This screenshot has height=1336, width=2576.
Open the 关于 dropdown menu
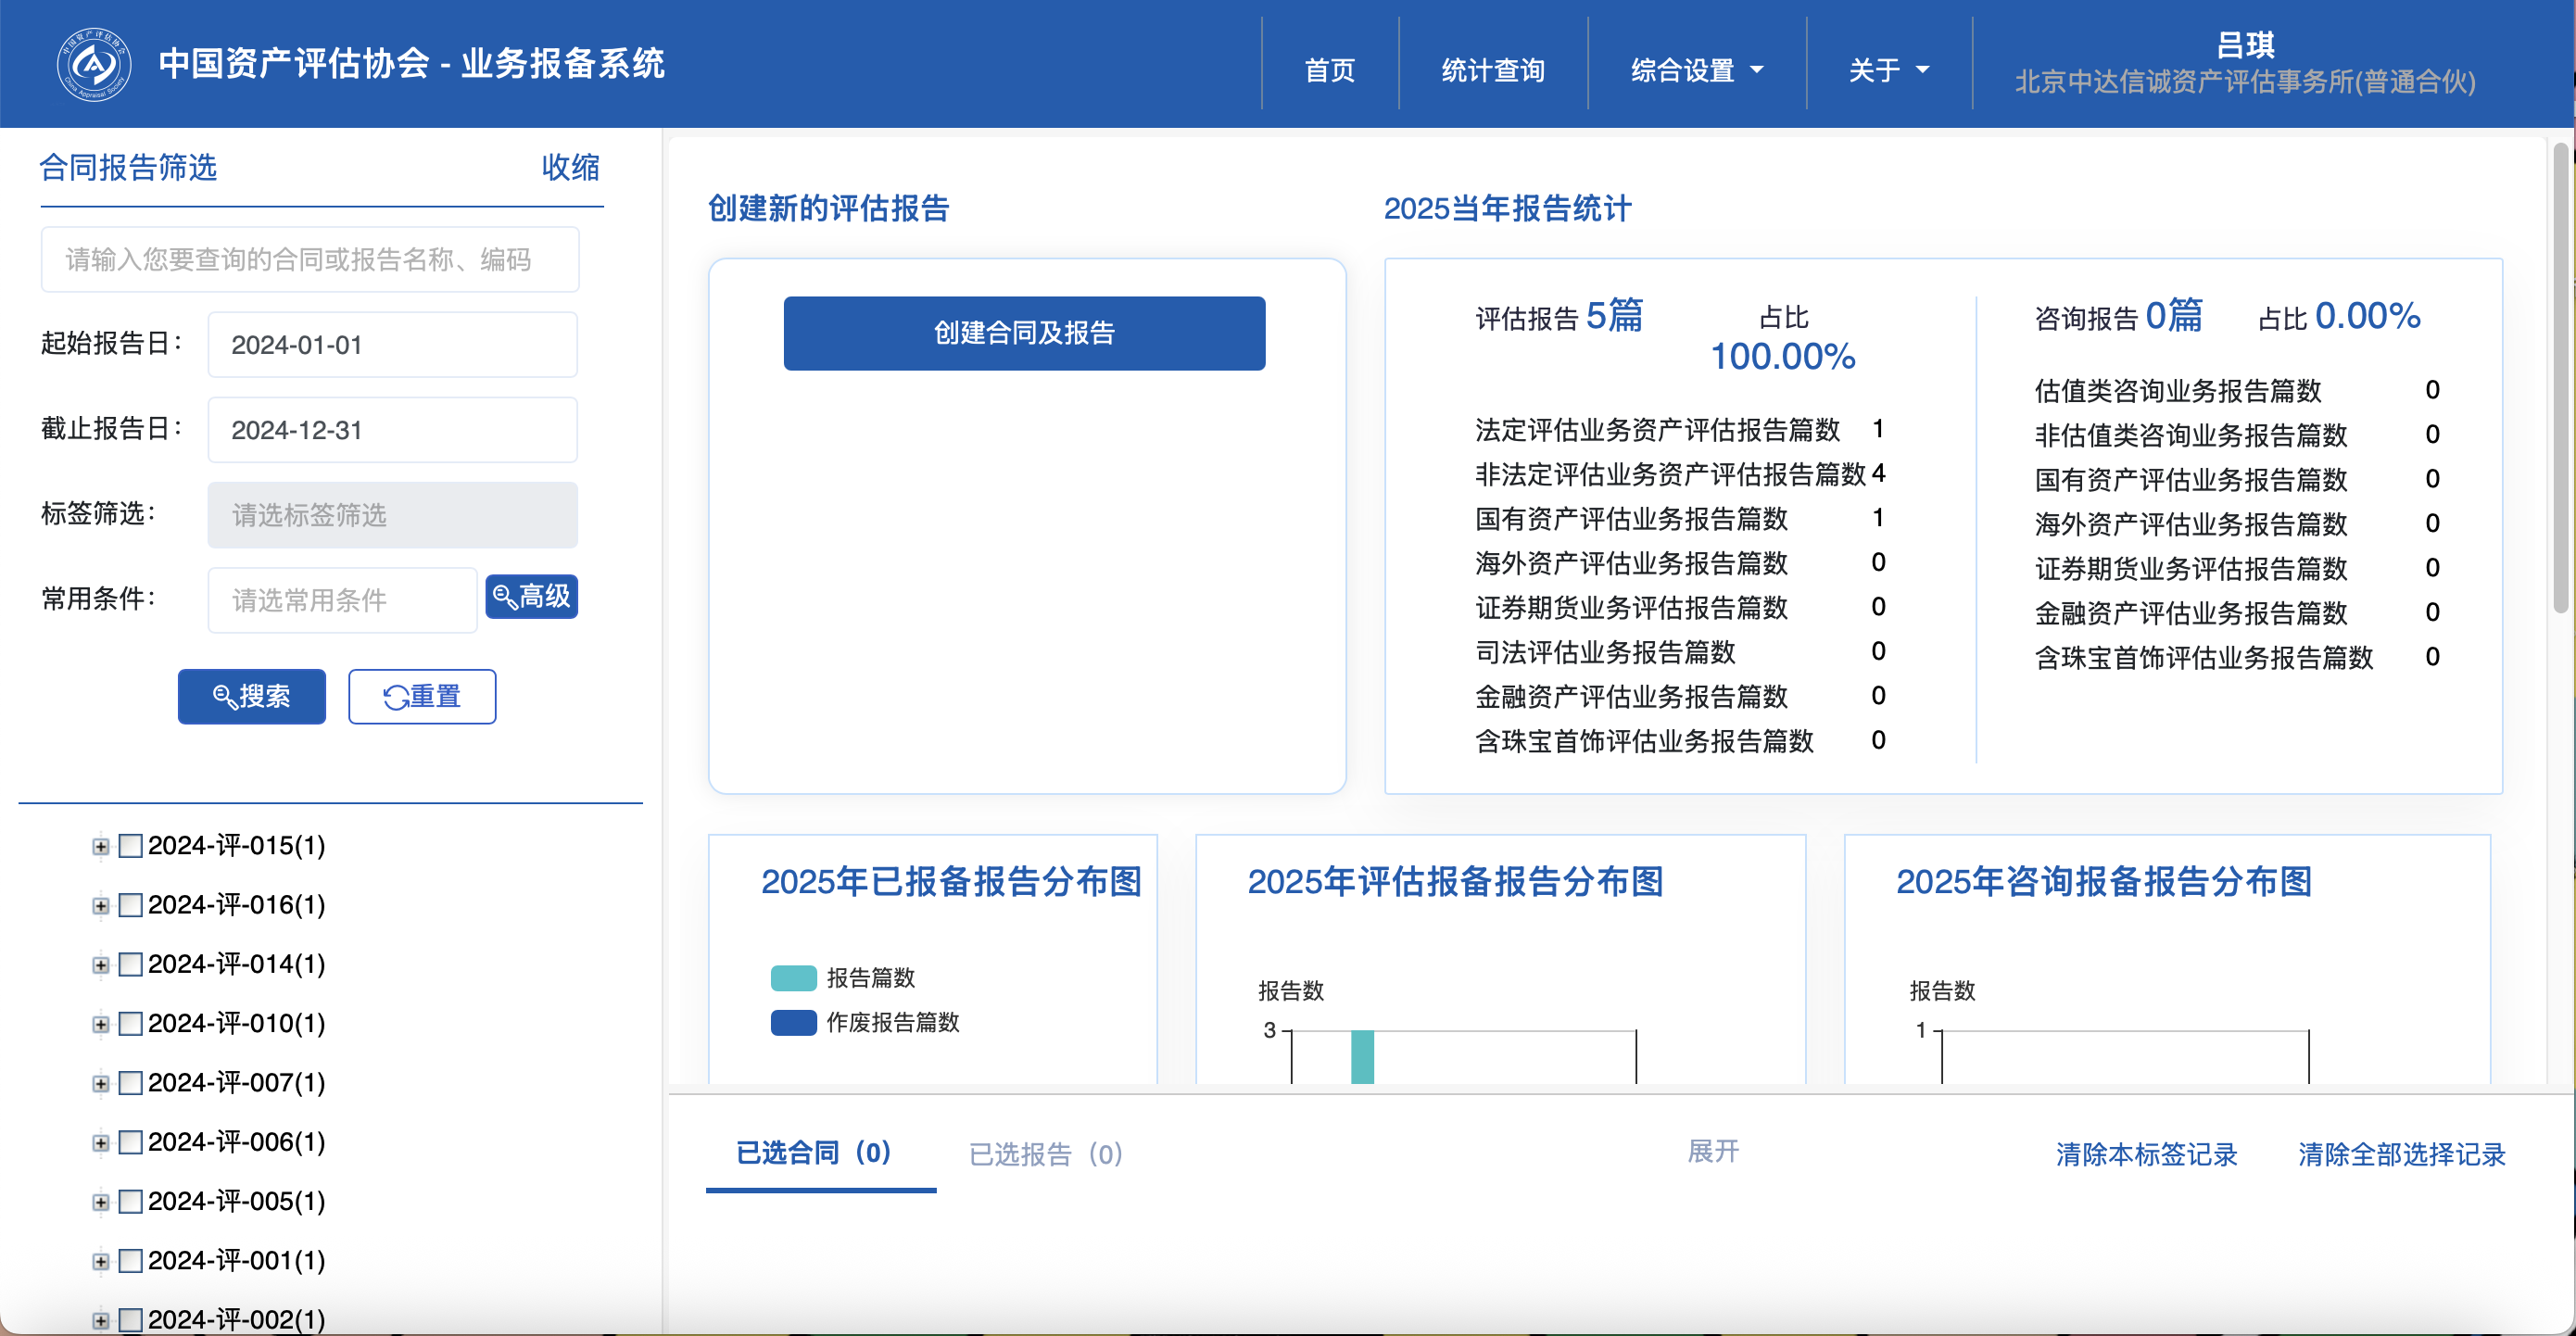1888,70
